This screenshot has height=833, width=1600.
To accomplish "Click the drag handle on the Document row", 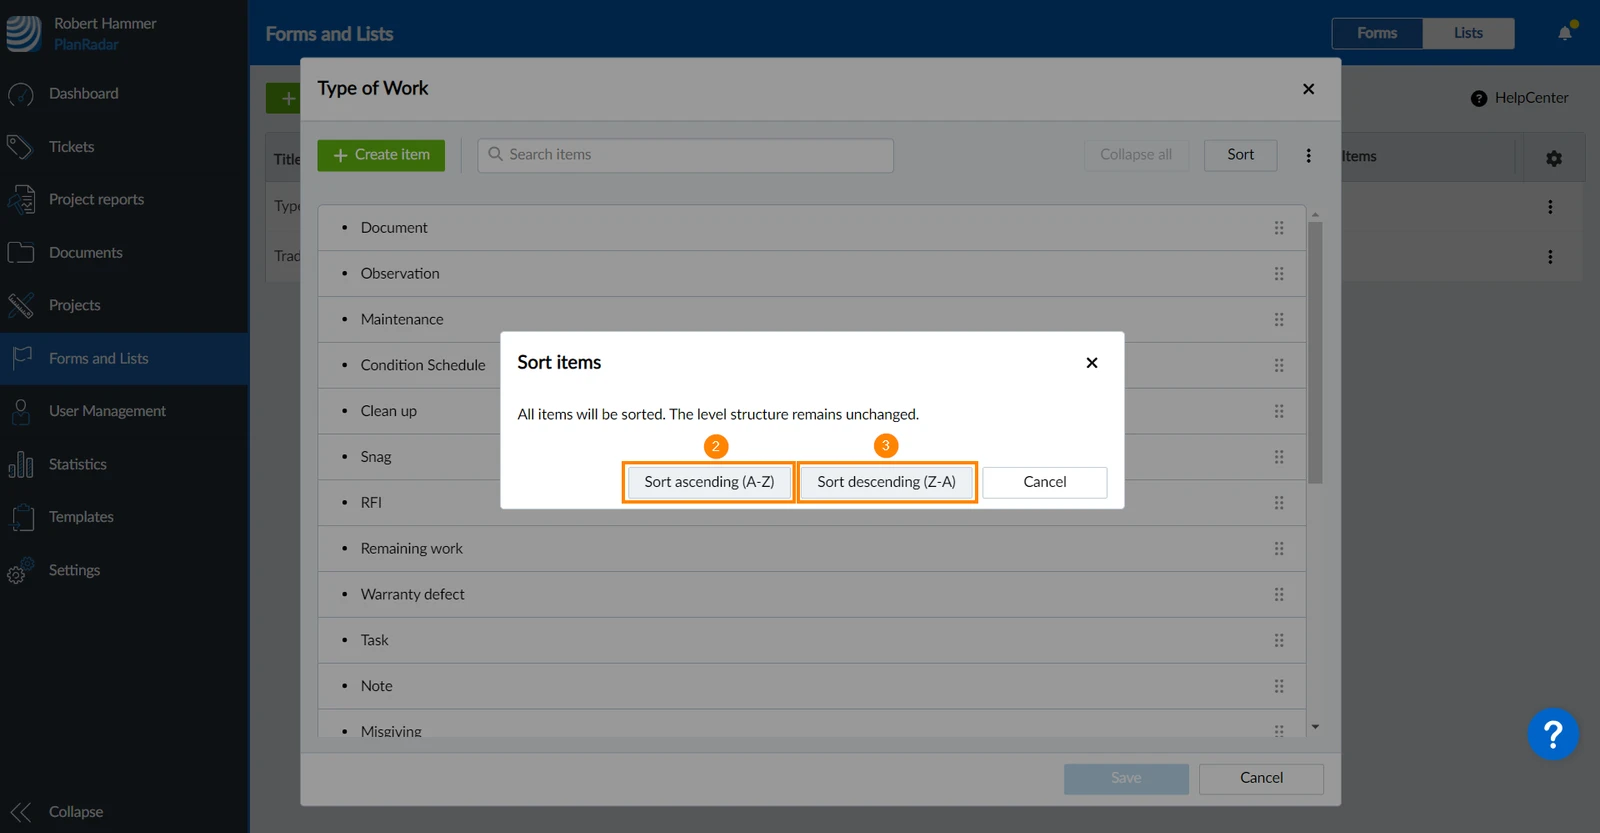I will point(1279,228).
